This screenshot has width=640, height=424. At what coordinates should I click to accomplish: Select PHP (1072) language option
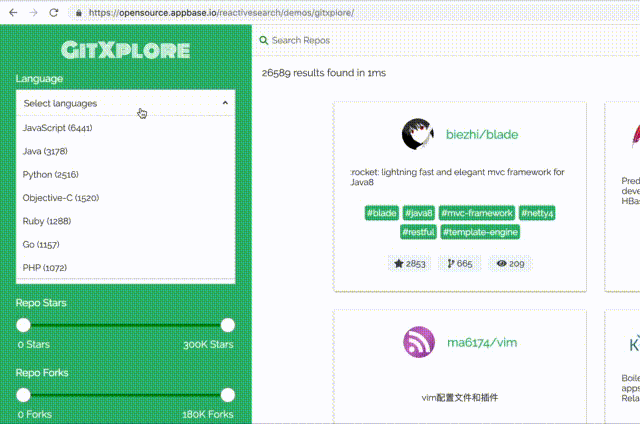(125, 268)
